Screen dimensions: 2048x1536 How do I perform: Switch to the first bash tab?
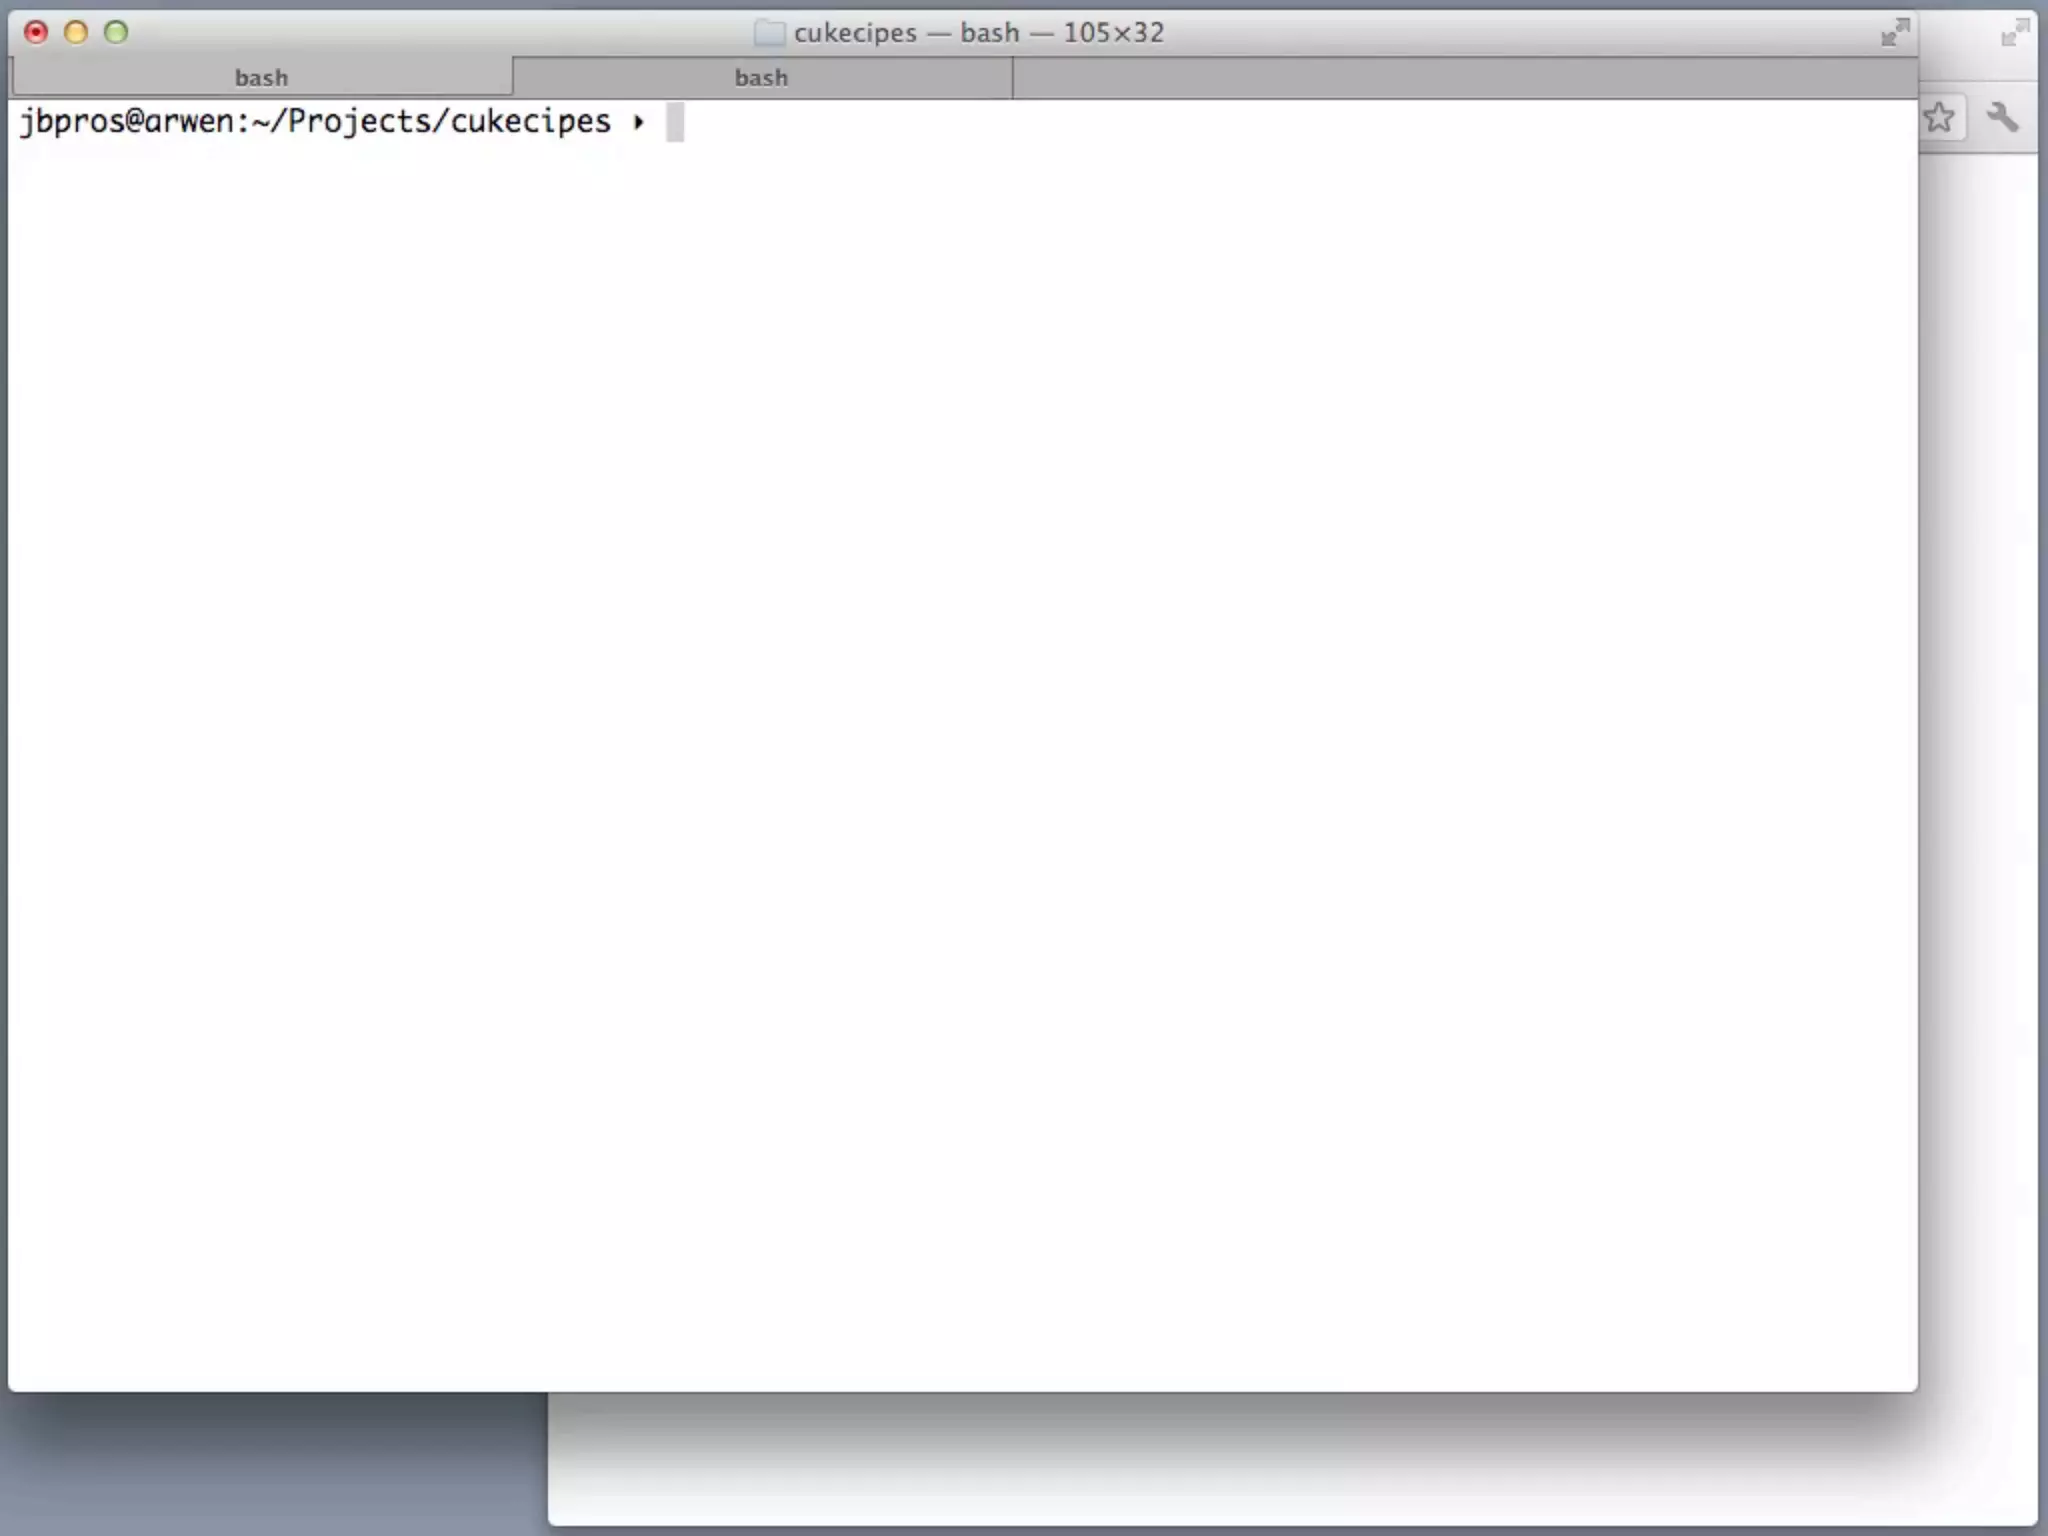pyautogui.click(x=261, y=77)
